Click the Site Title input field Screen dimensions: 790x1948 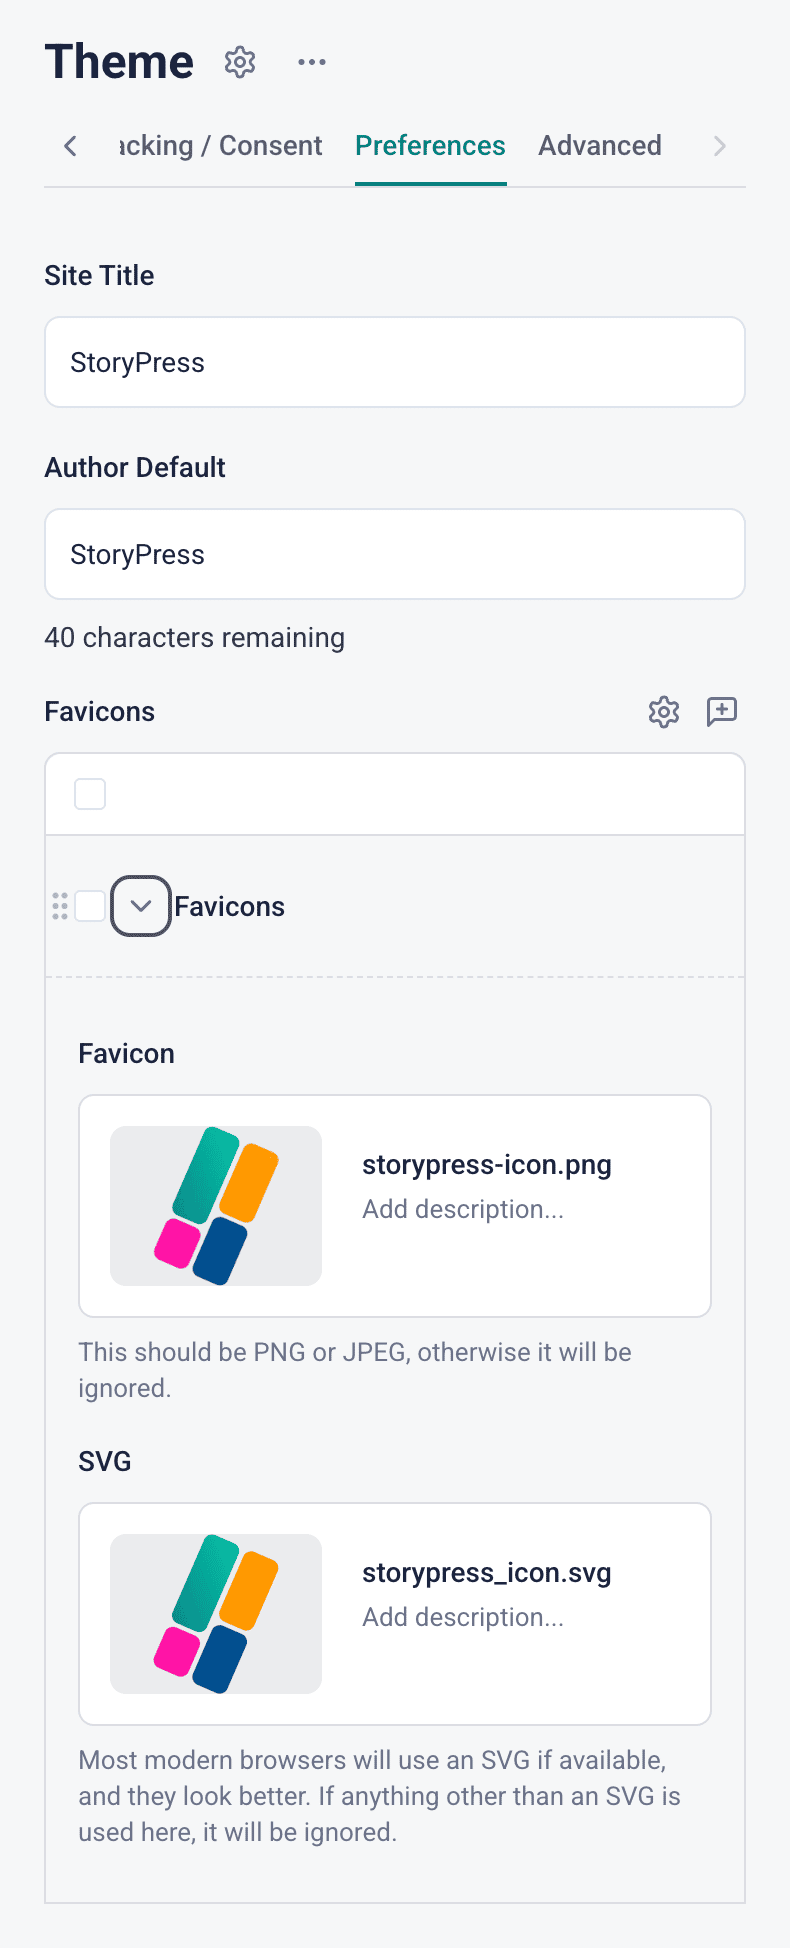pyautogui.click(x=395, y=362)
